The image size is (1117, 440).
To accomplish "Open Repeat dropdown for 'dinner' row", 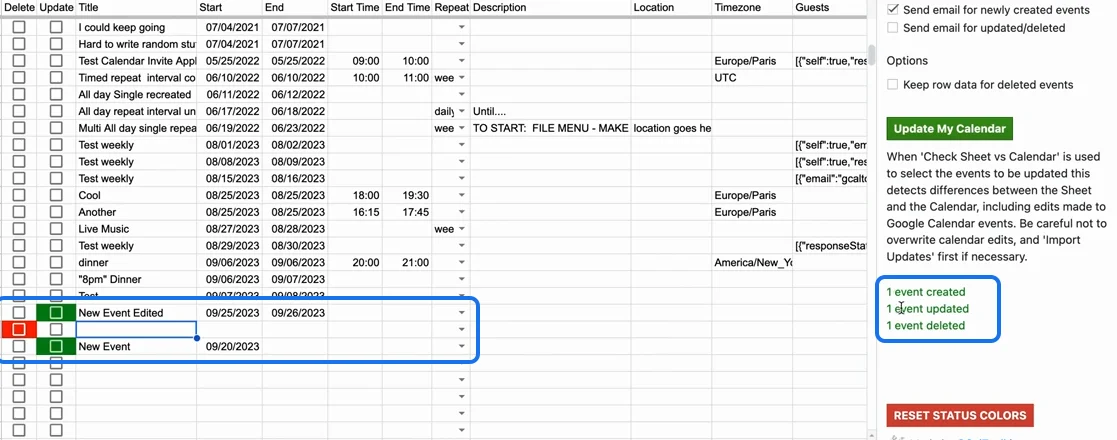I will click(462, 263).
